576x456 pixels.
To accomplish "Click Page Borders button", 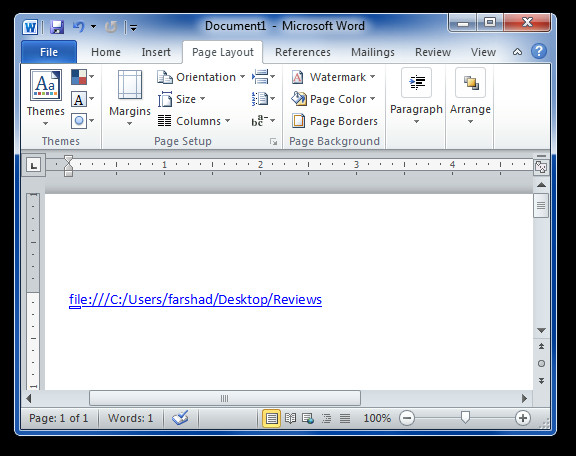I will 335,121.
